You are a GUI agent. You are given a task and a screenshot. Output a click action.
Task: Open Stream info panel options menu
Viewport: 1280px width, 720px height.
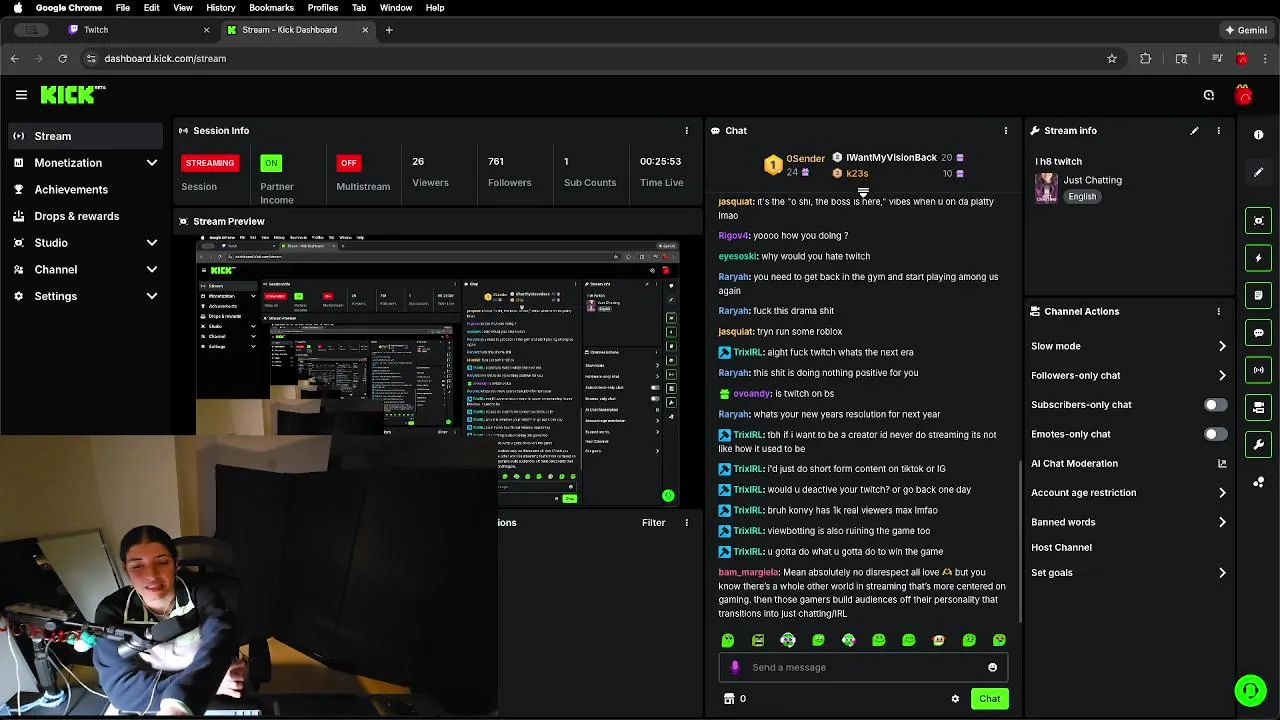(x=1218, y=131)
